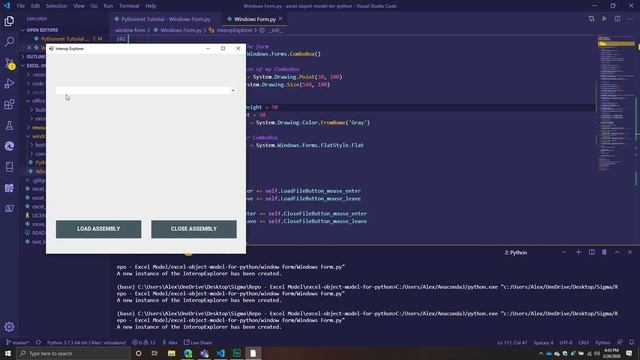Open Cortana circle on taskbar

(138, 353)
